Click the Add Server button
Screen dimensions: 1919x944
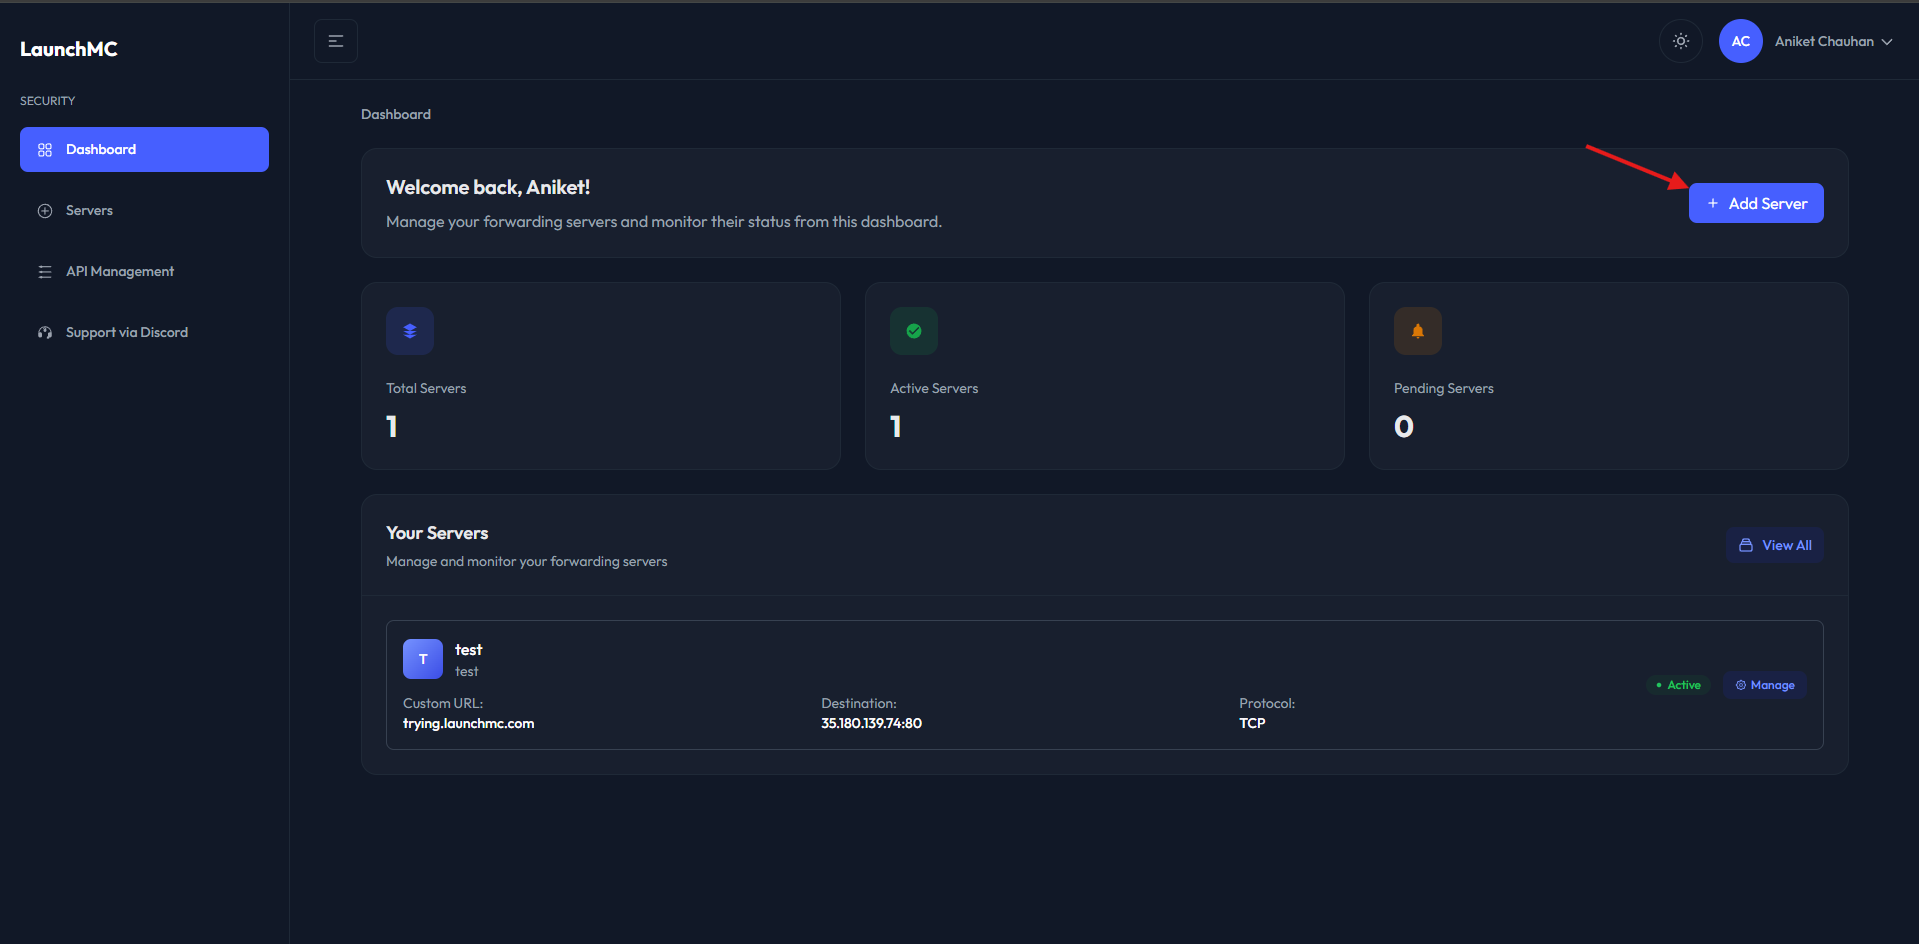(1756, 203)
